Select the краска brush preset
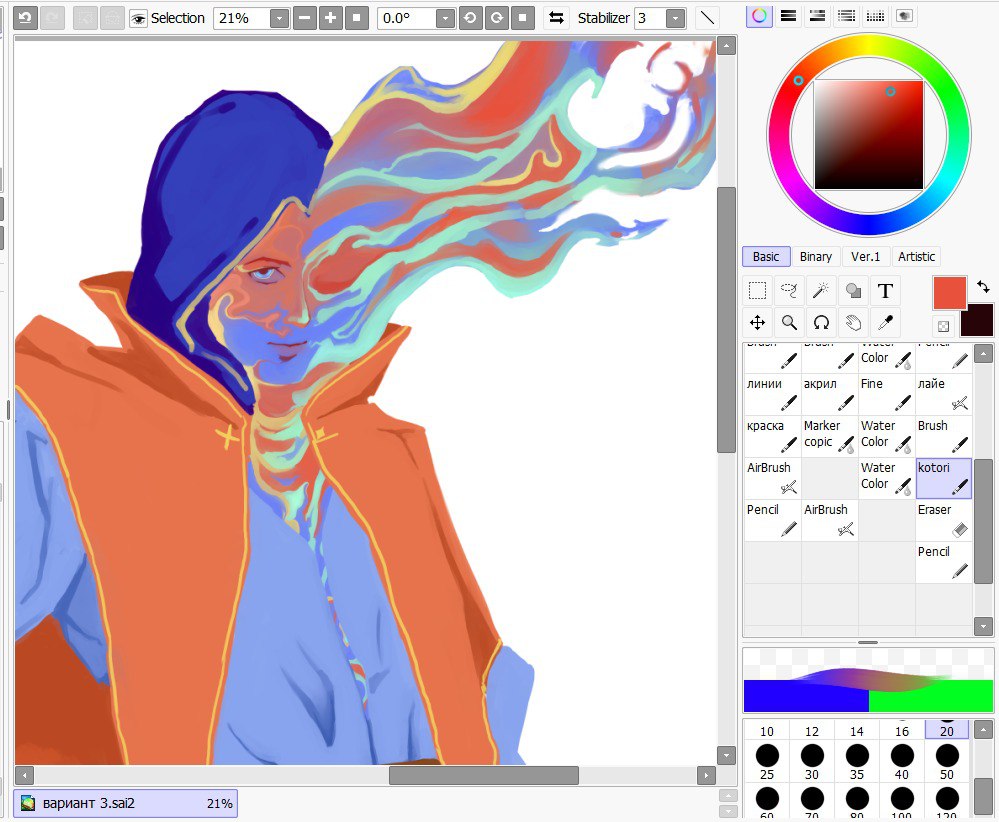Screen dimensions: 999x822 tap(772, 436)
